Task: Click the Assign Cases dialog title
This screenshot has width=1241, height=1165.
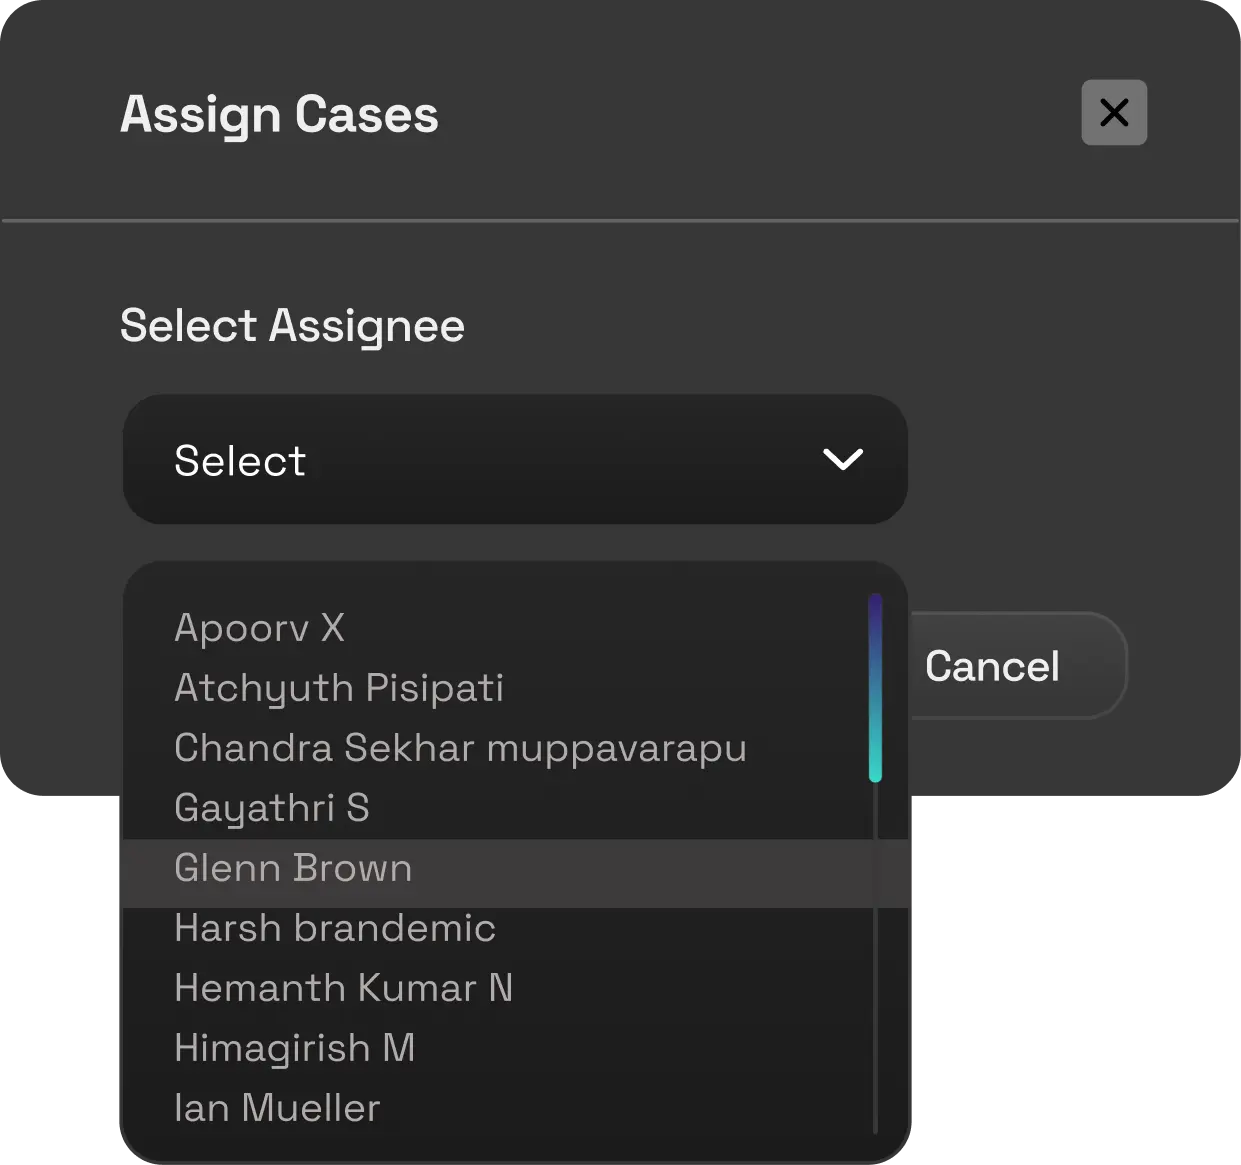Action: pyautogui.click(x=279, y=113)
